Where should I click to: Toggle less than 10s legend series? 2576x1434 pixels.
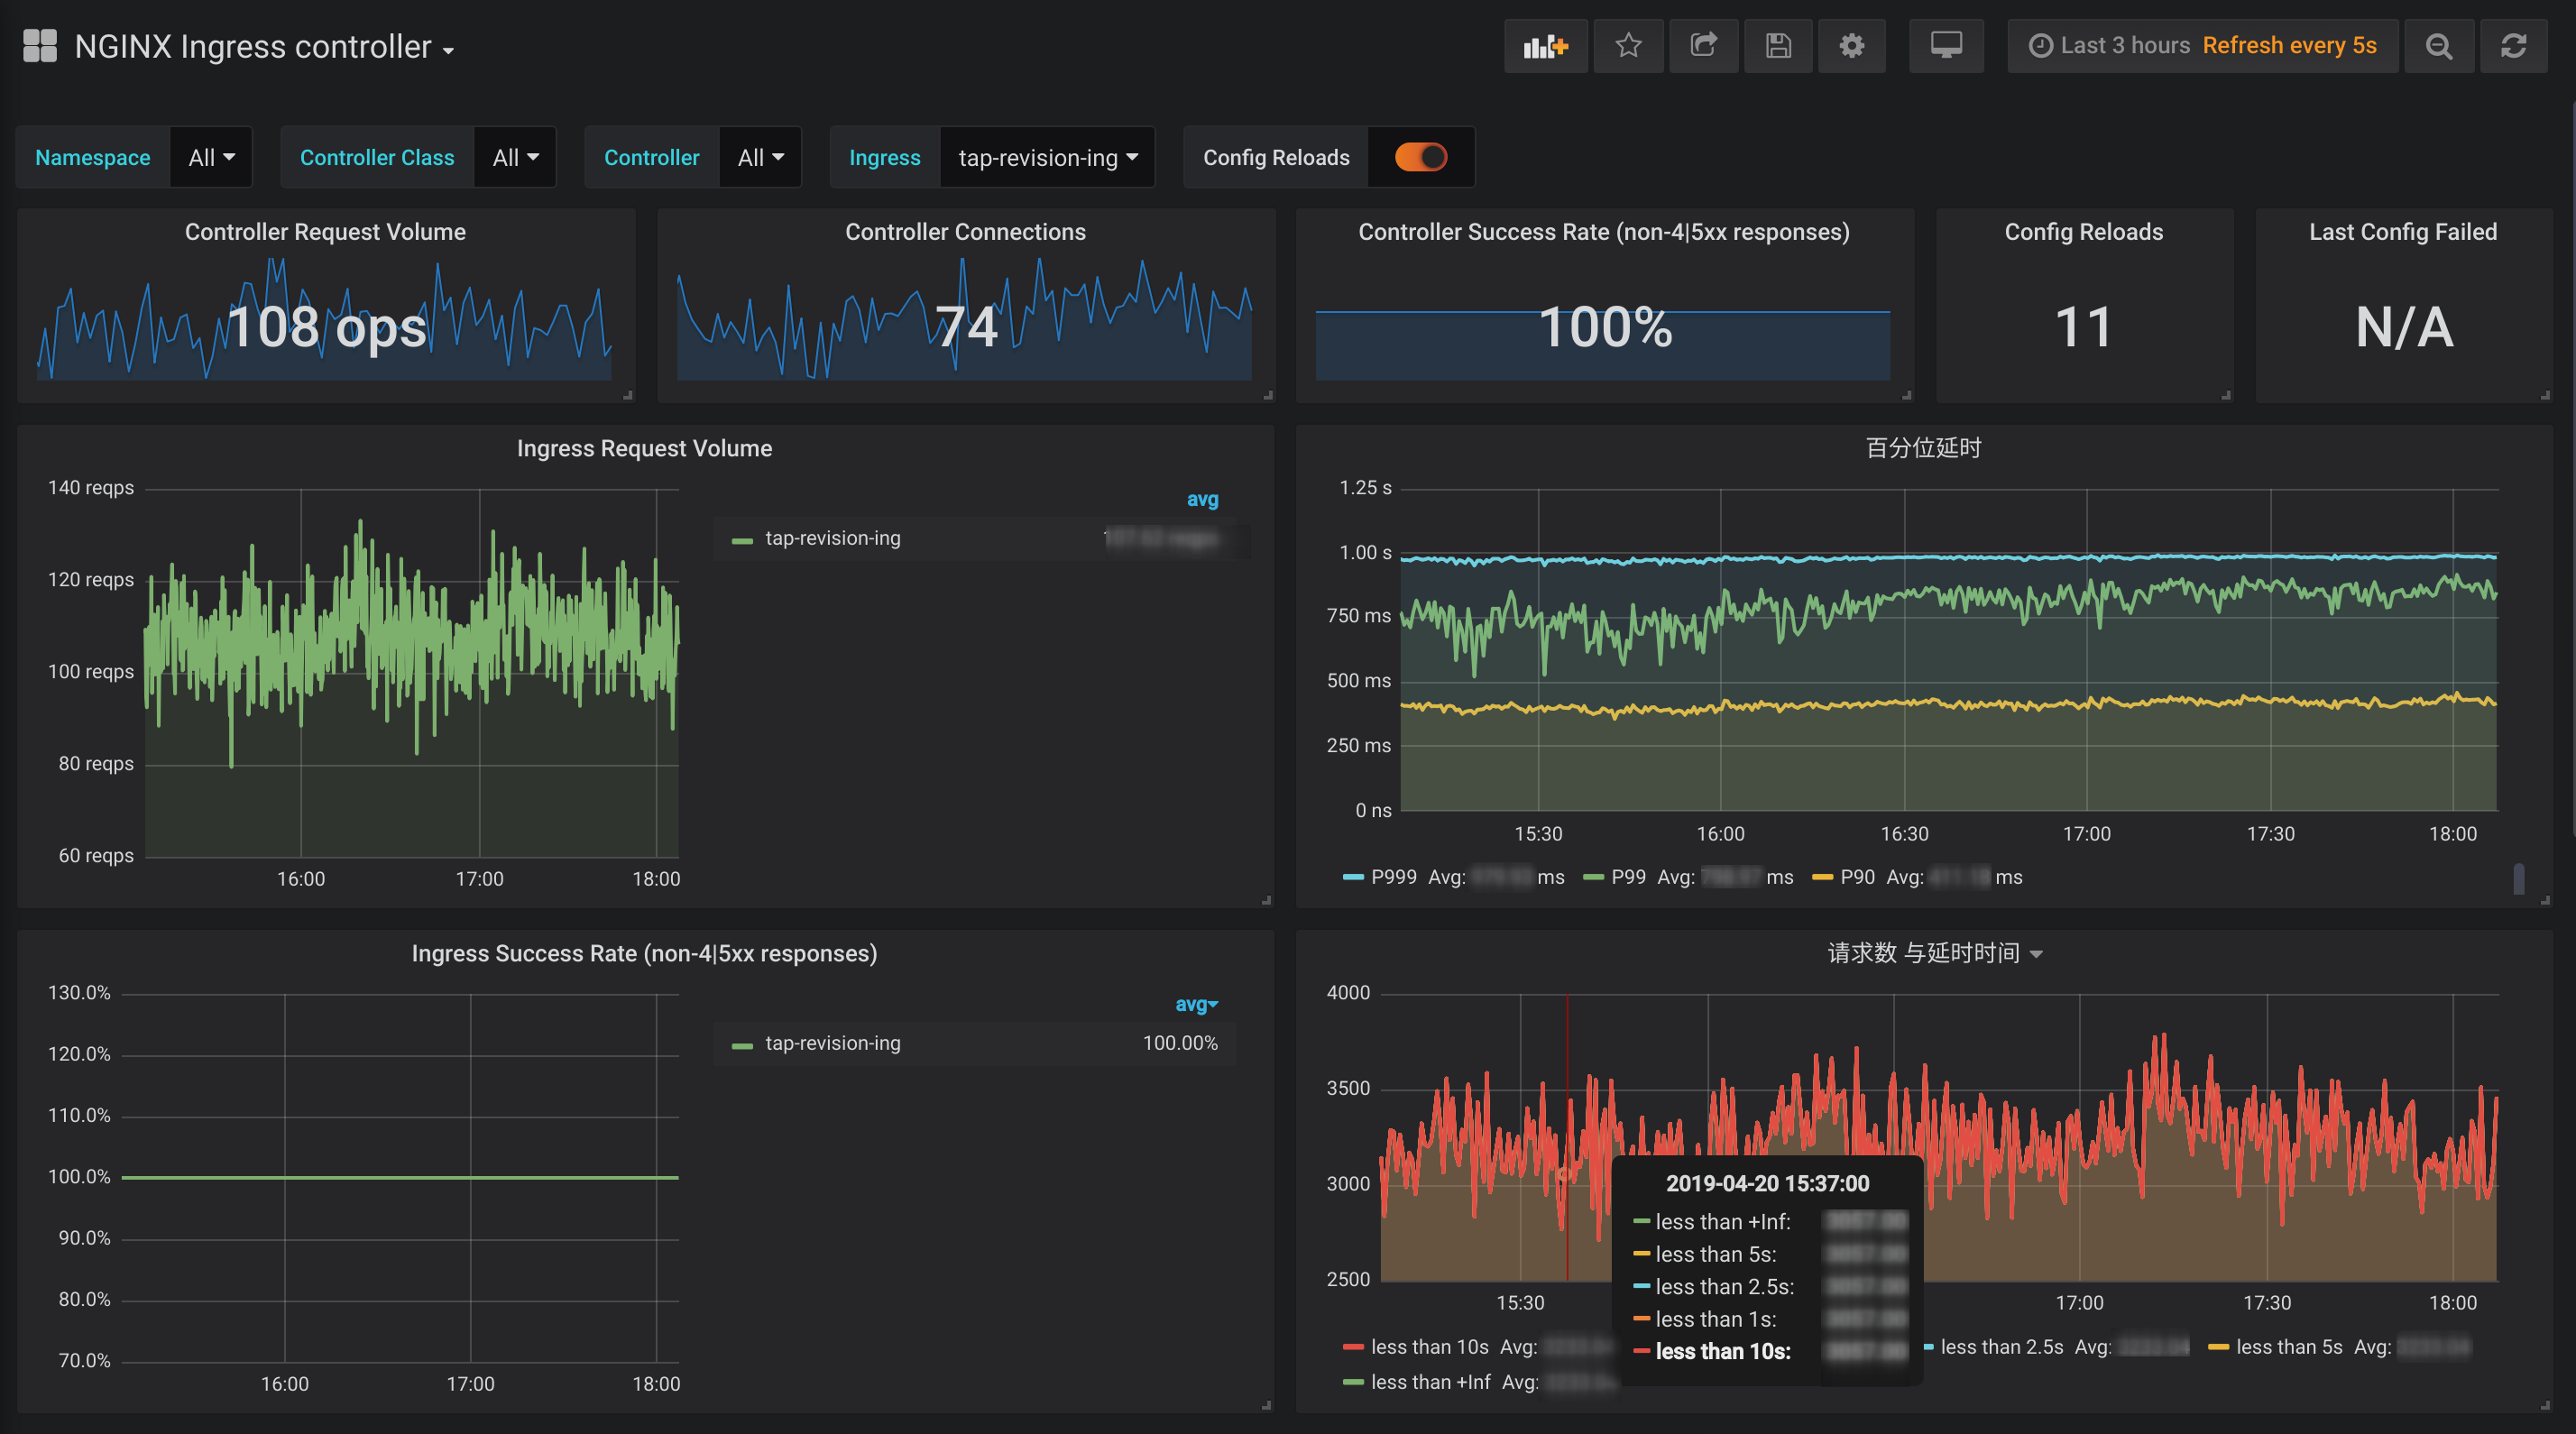pyautogui.click(x=1429, y=1347)
